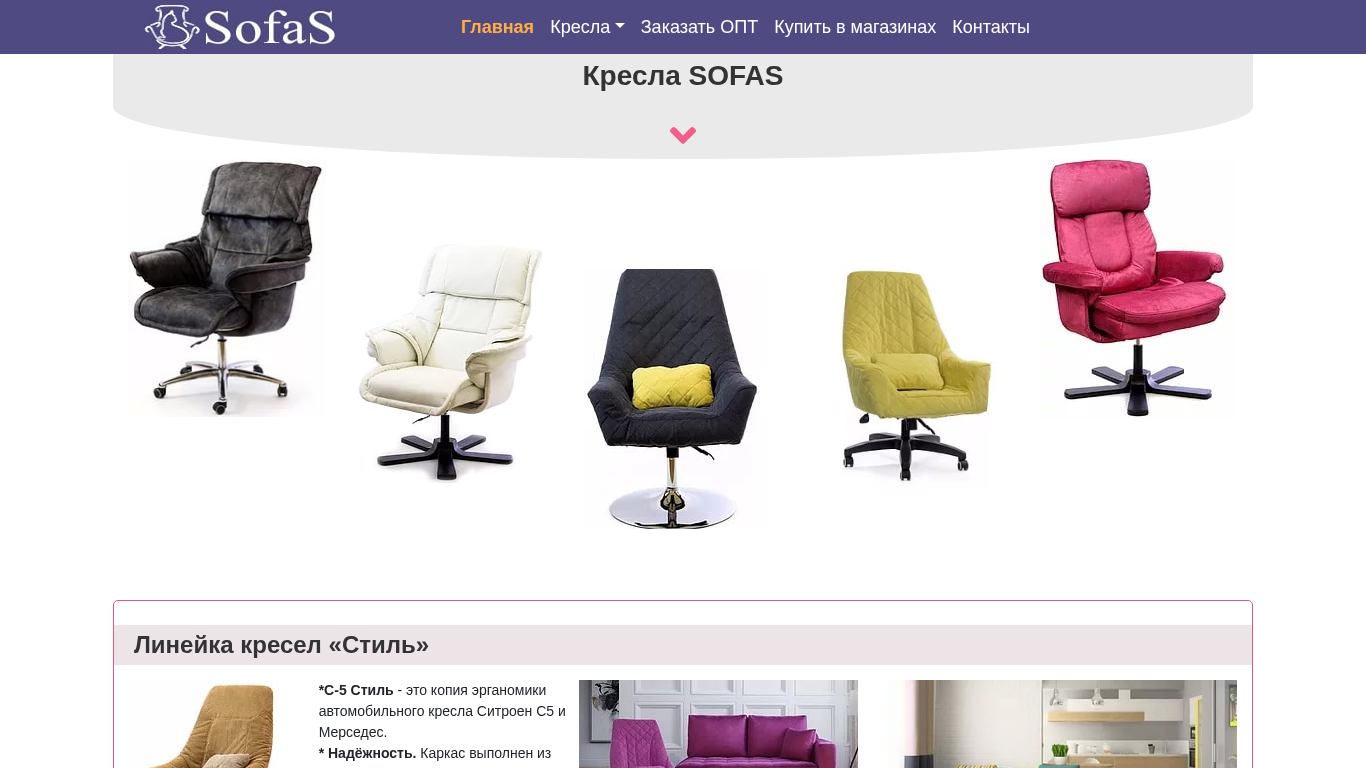
Task: Open the kitchen interior photo
Action: [x=1062, y=724]
